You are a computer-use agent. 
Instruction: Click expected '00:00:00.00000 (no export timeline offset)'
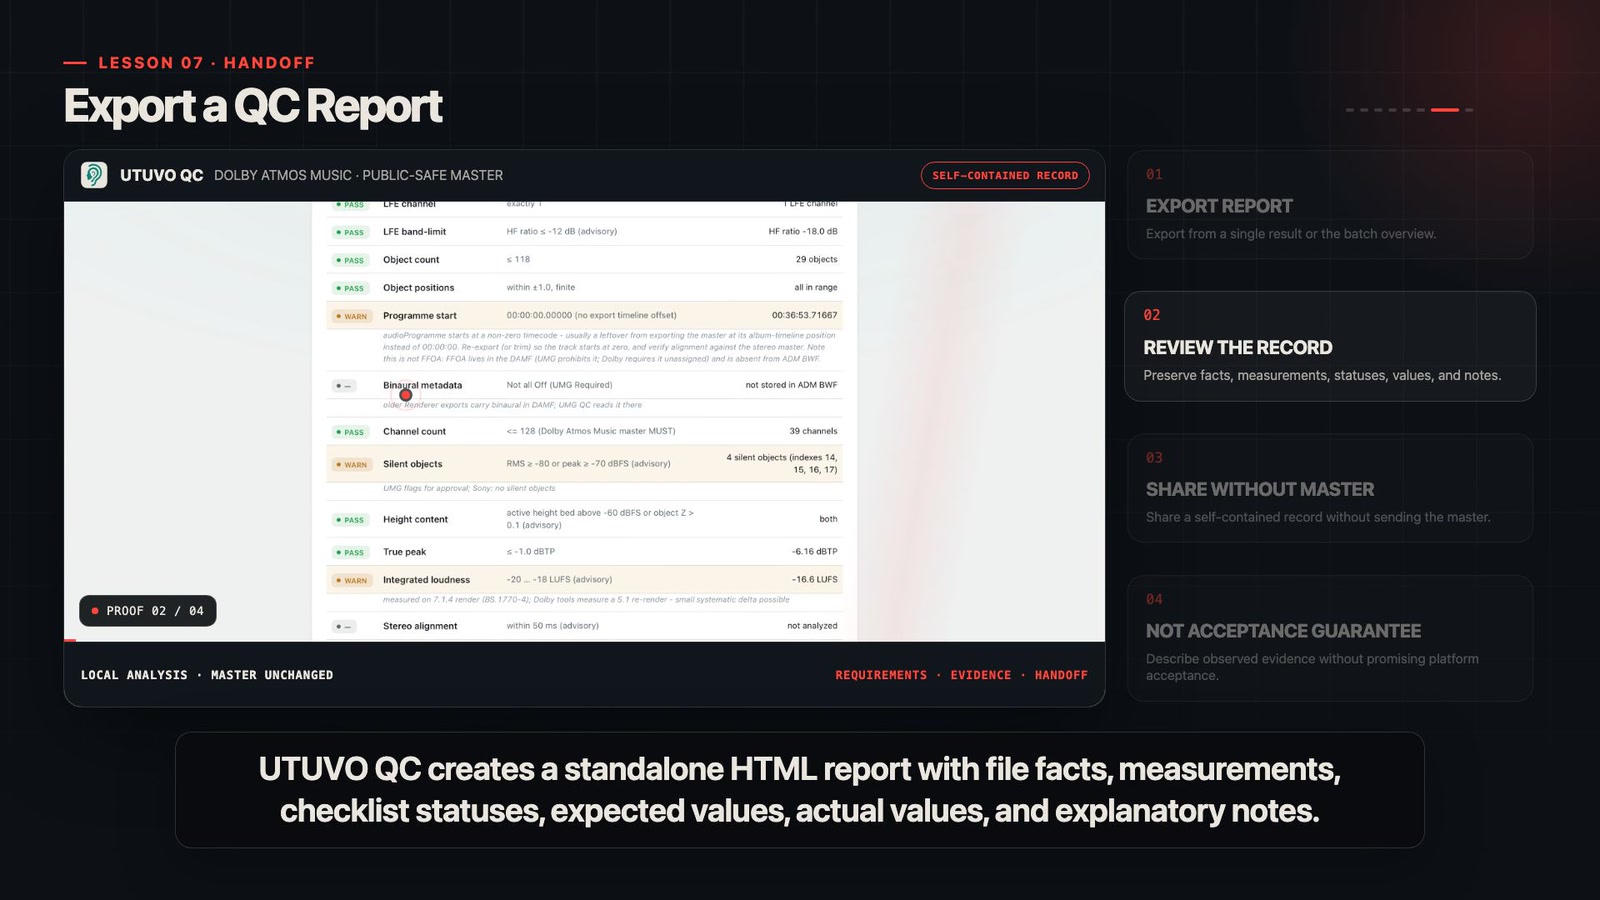[x=591, y=316]
